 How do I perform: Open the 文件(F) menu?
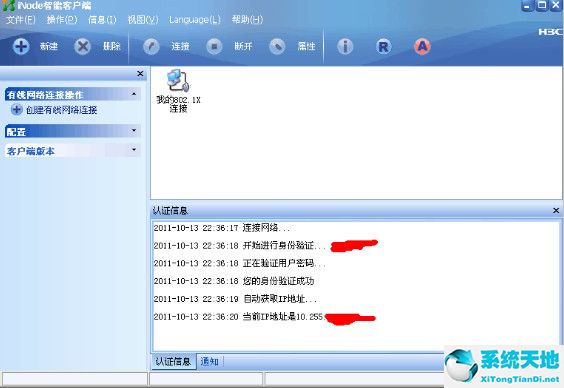click(x=21, y=19)
